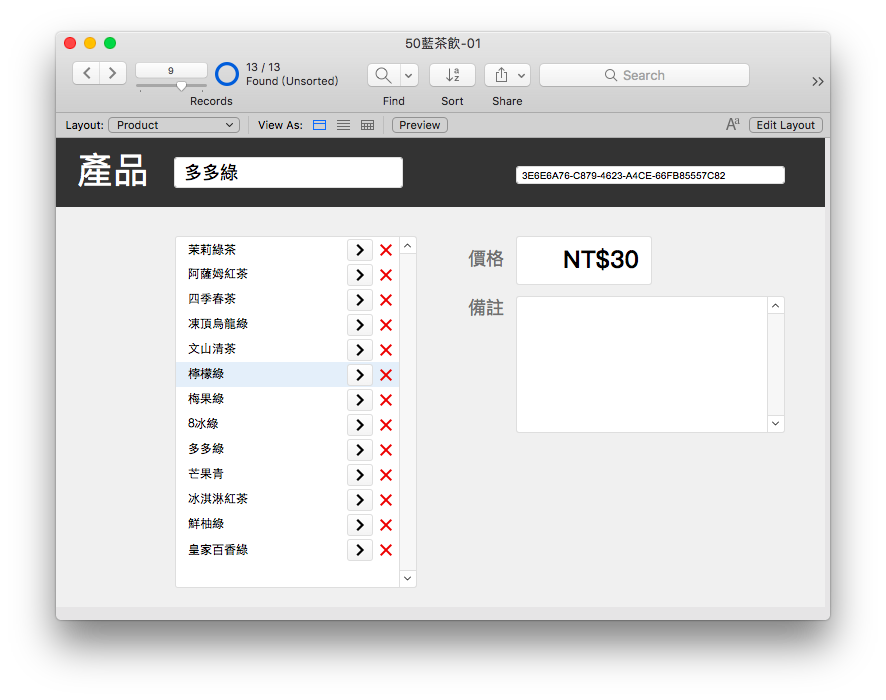Select the 冰淇淋紅茶 list row text

[x=218, y=499]
